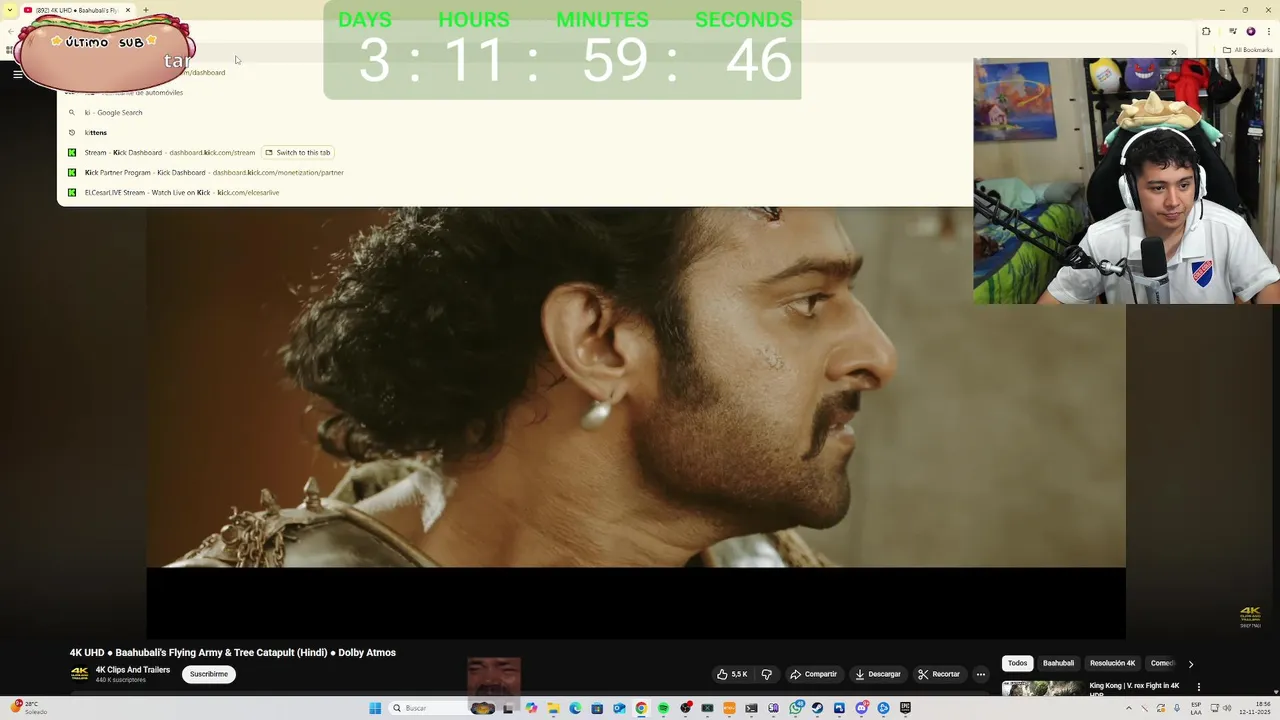Open Copilot from the taskbar
Viewport: 1280px width, 720px height.
[x=531, y=708]
